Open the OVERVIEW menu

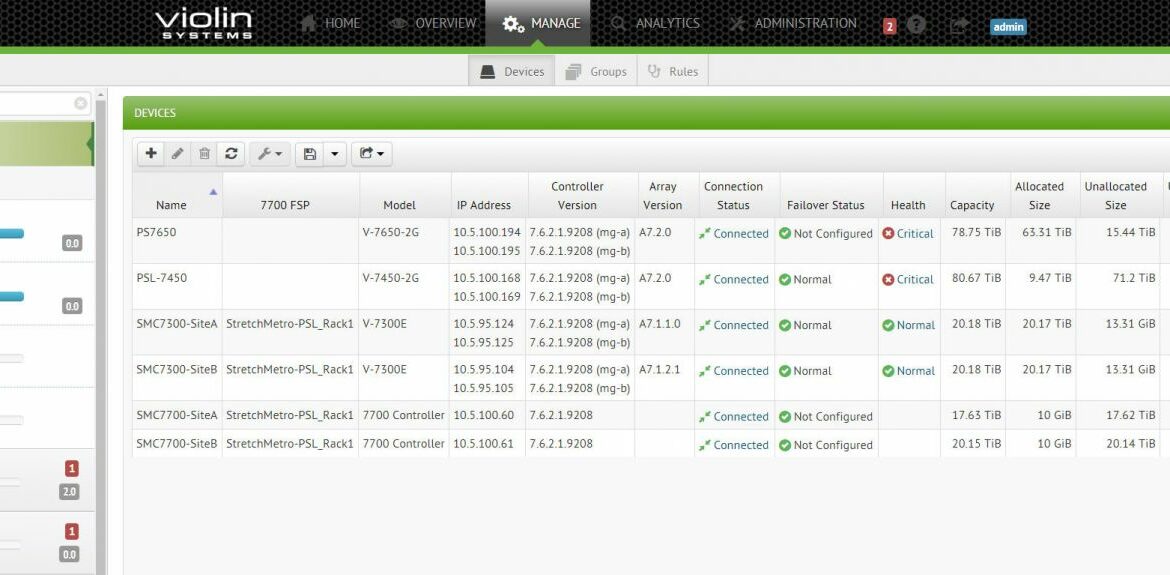[433, 23]
